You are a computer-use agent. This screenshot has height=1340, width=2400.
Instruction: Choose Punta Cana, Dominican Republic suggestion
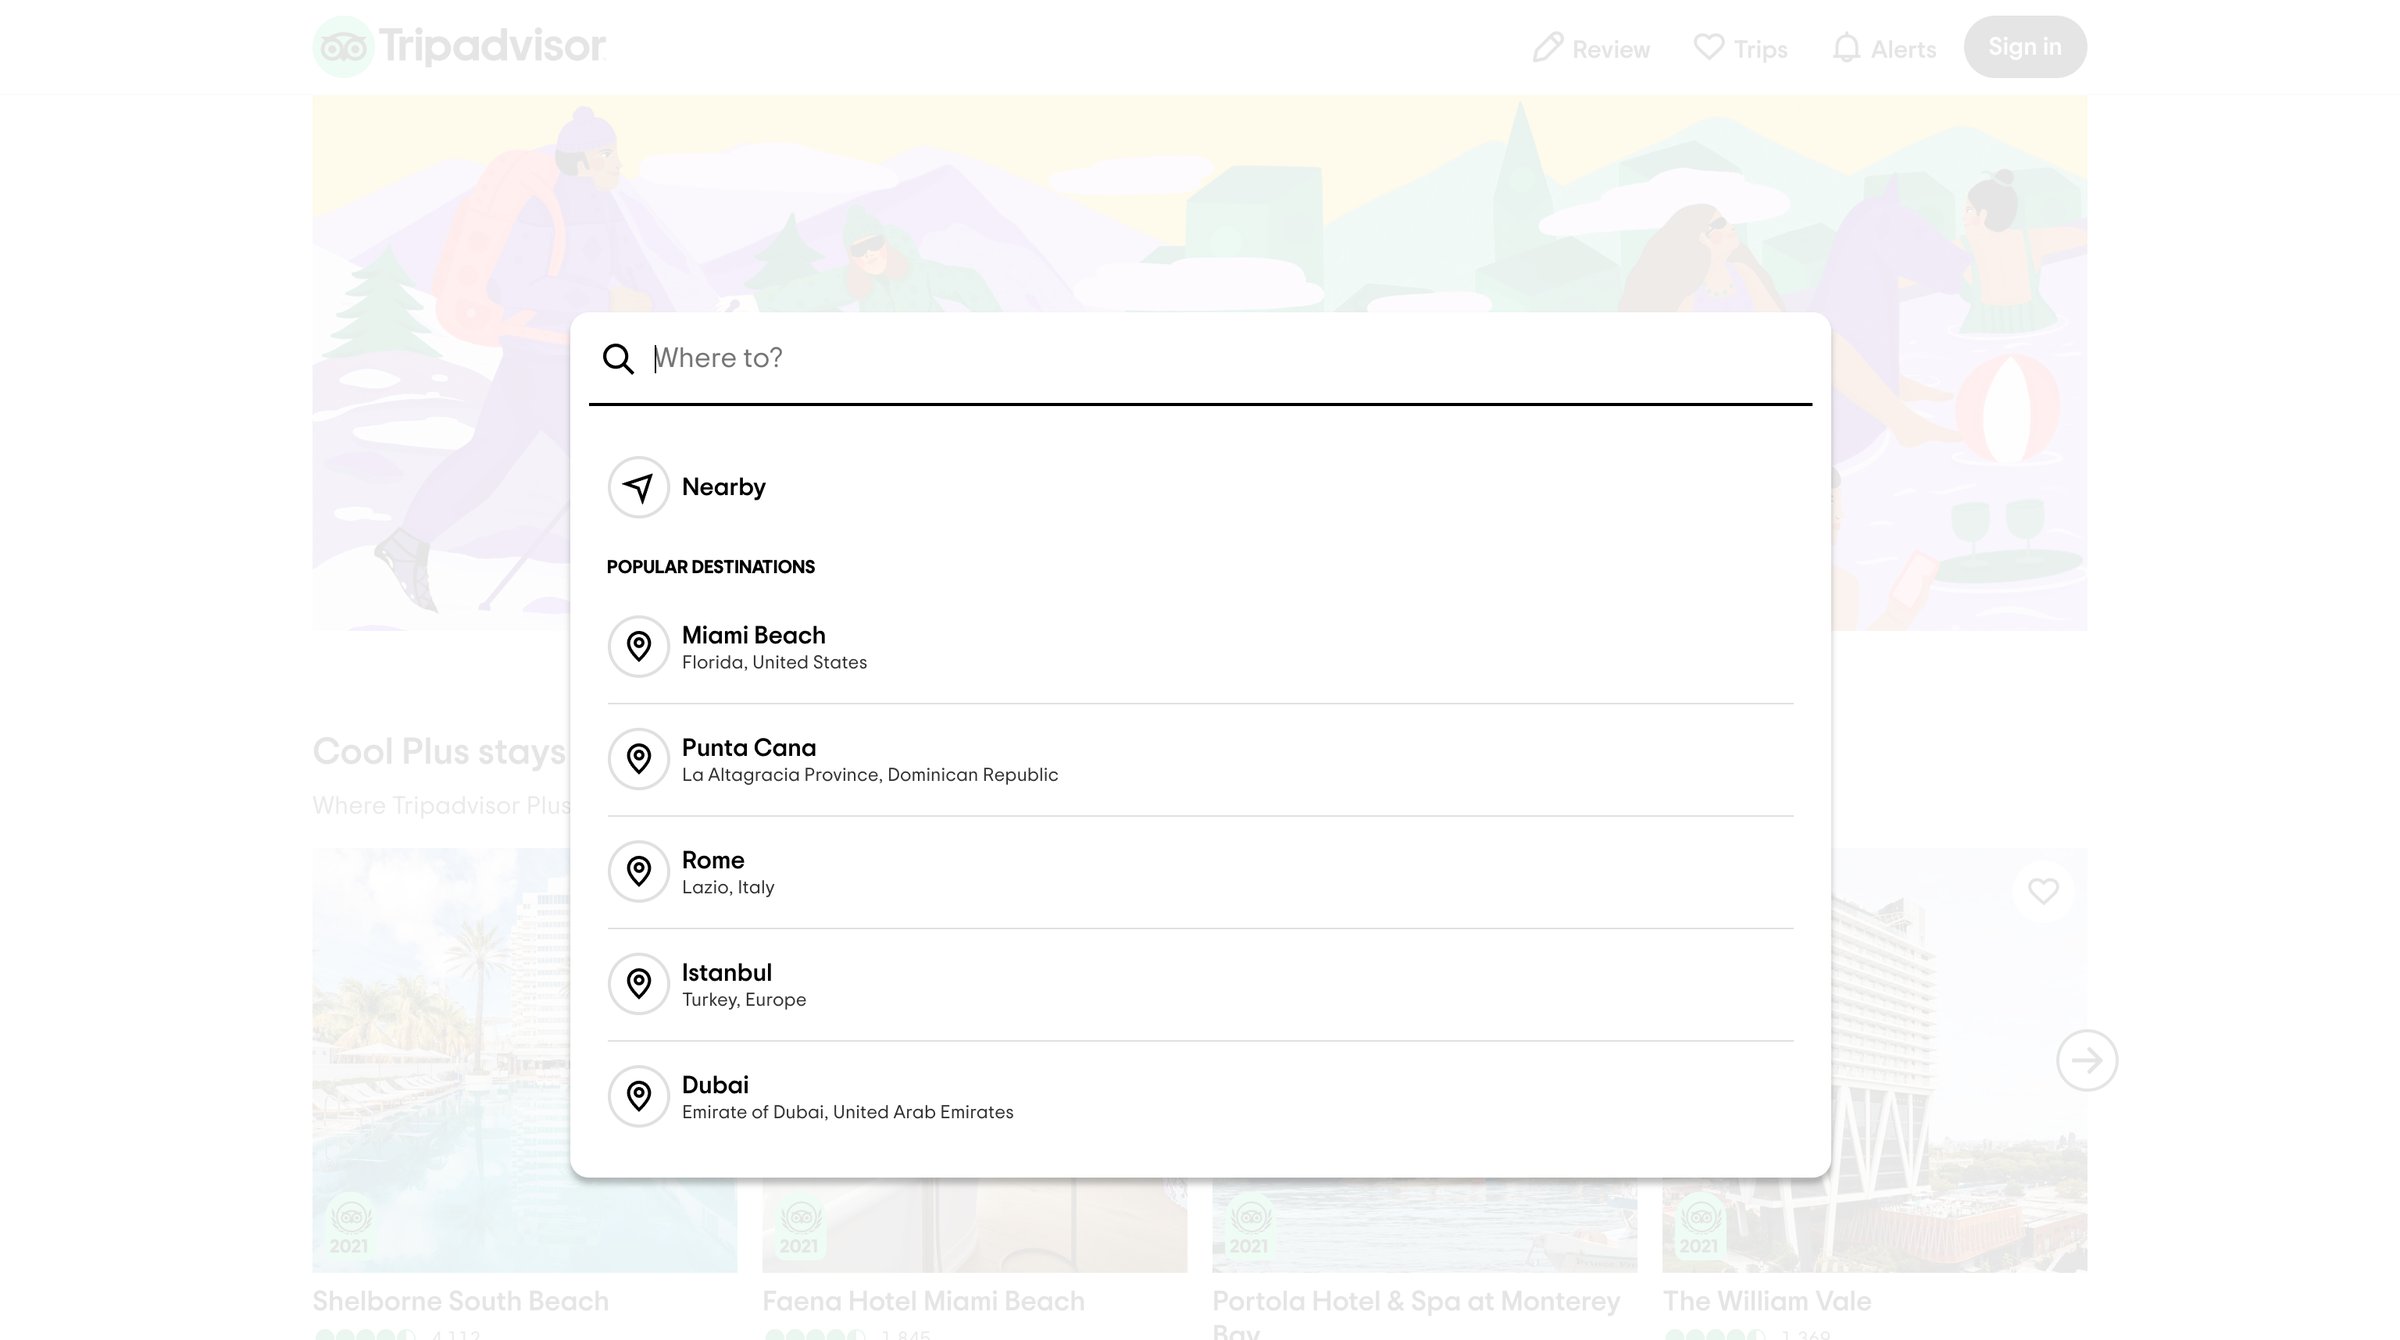tap(1200, 760)
